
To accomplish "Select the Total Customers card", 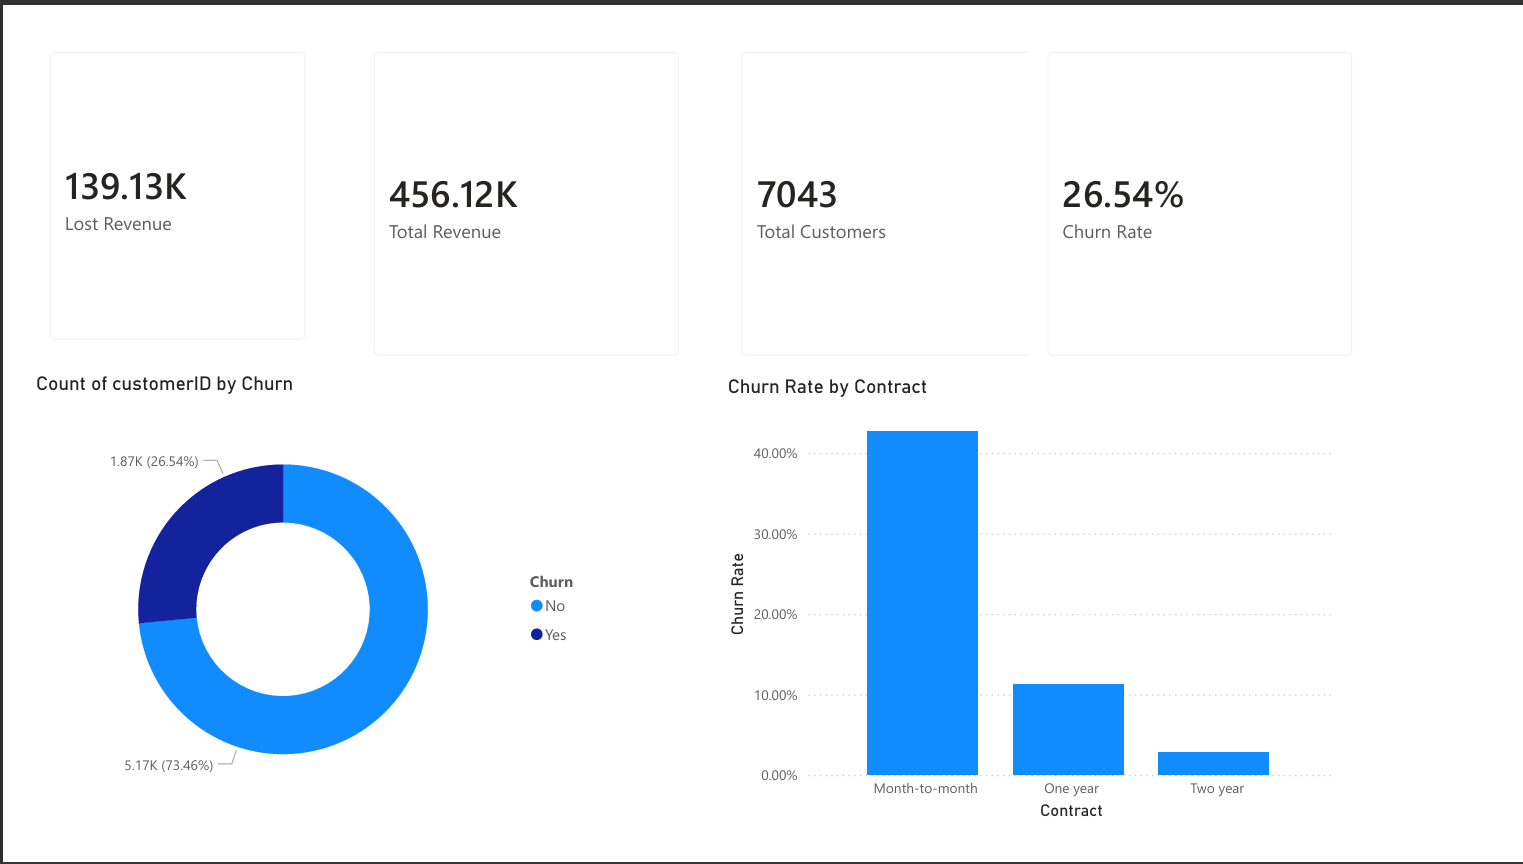I will pos(884,204).
